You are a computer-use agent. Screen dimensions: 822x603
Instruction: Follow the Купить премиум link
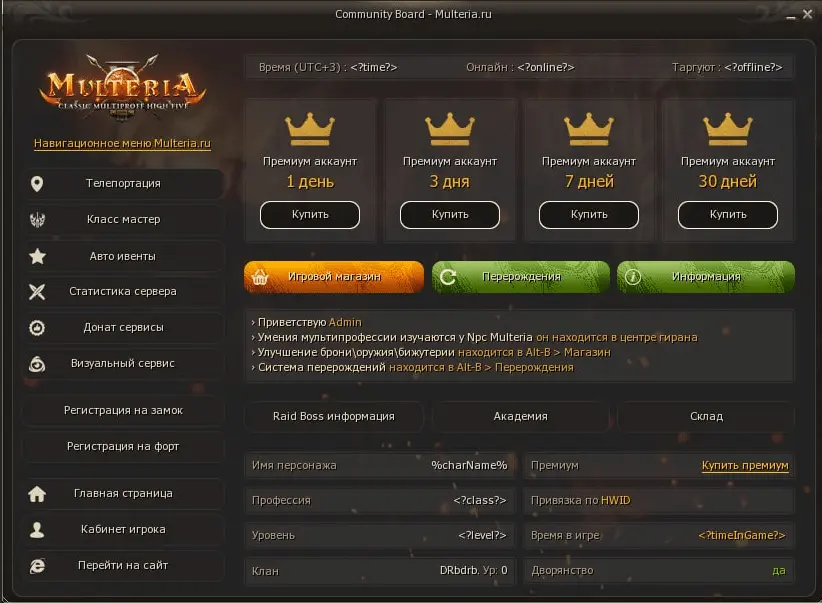click(745, 466)
